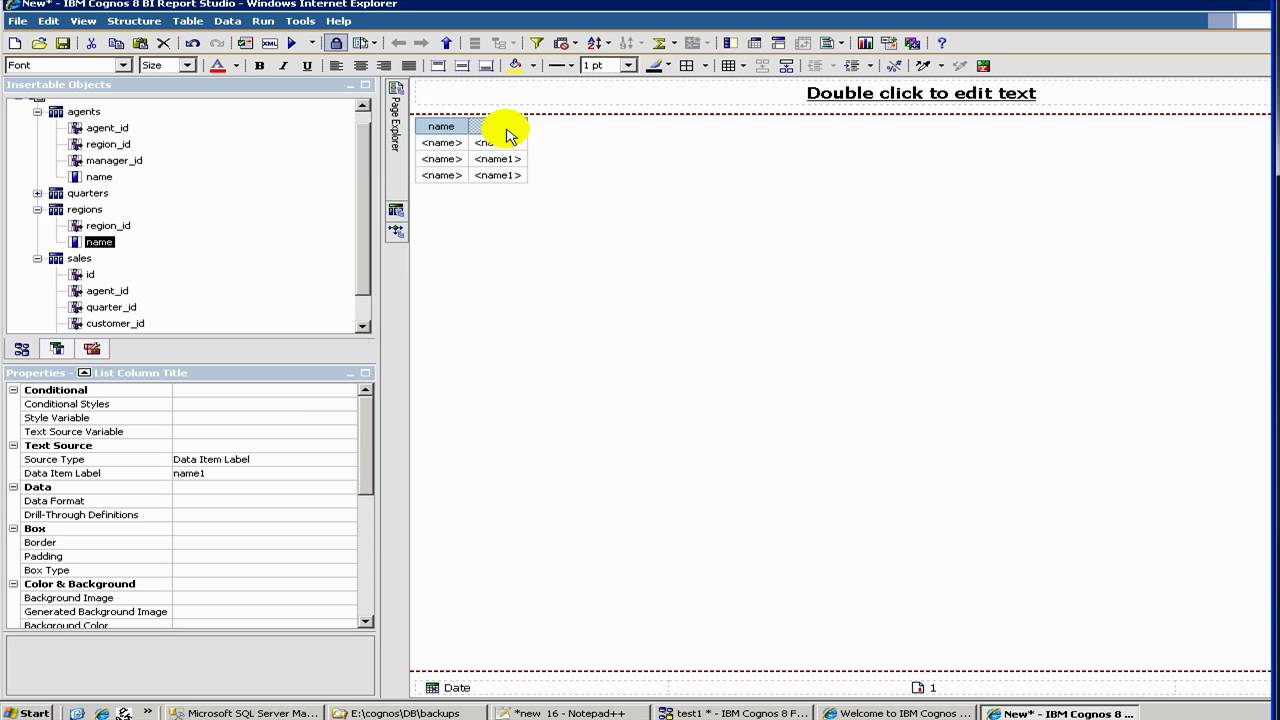Click the Top vertical align icon
This screenshot has width=1280, height=720.
pos(438,66)
